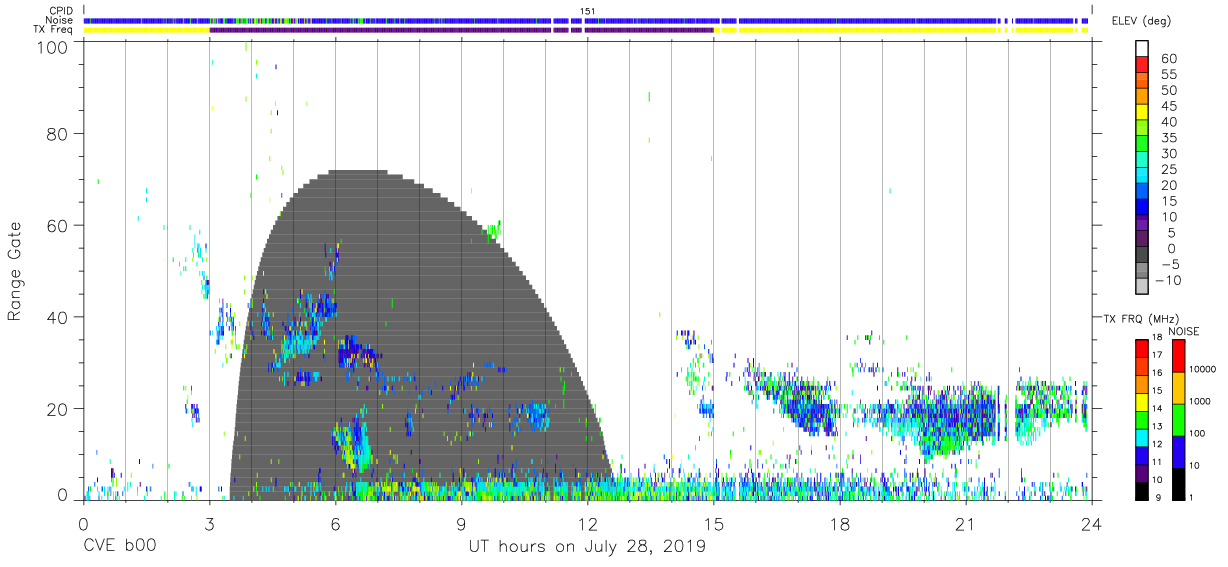Image resolution: width=1228 pixels, height=567 pixels.
Task: Click the 'UT hours on July 28, 2019' label
Action: coord(587,547)
